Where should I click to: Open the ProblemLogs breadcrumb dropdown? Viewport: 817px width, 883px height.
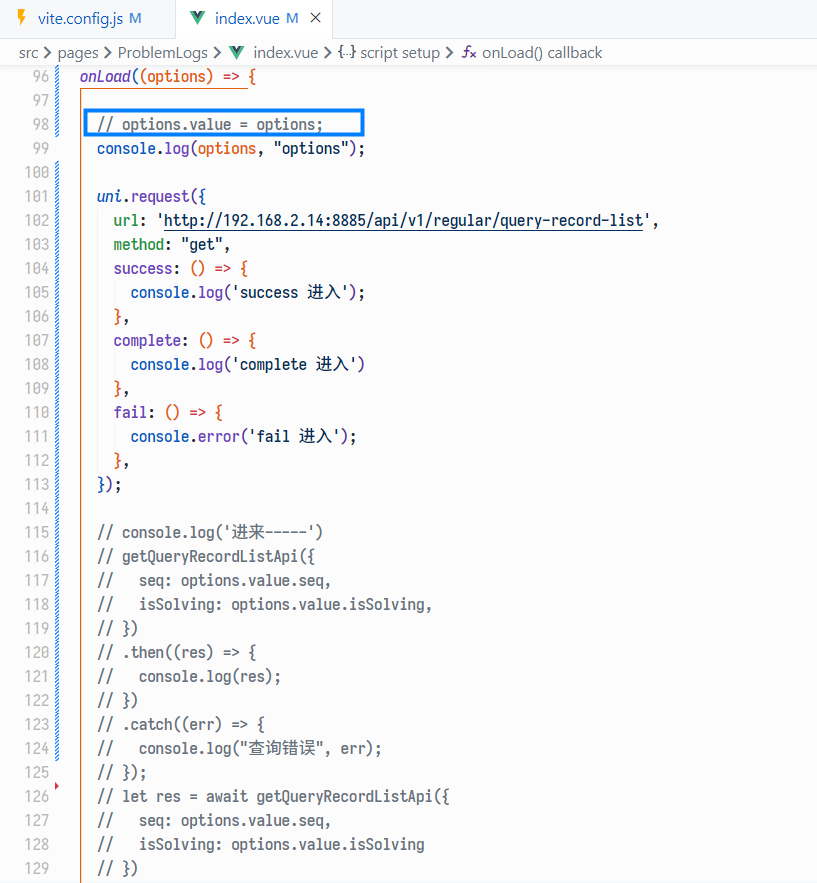162,52
